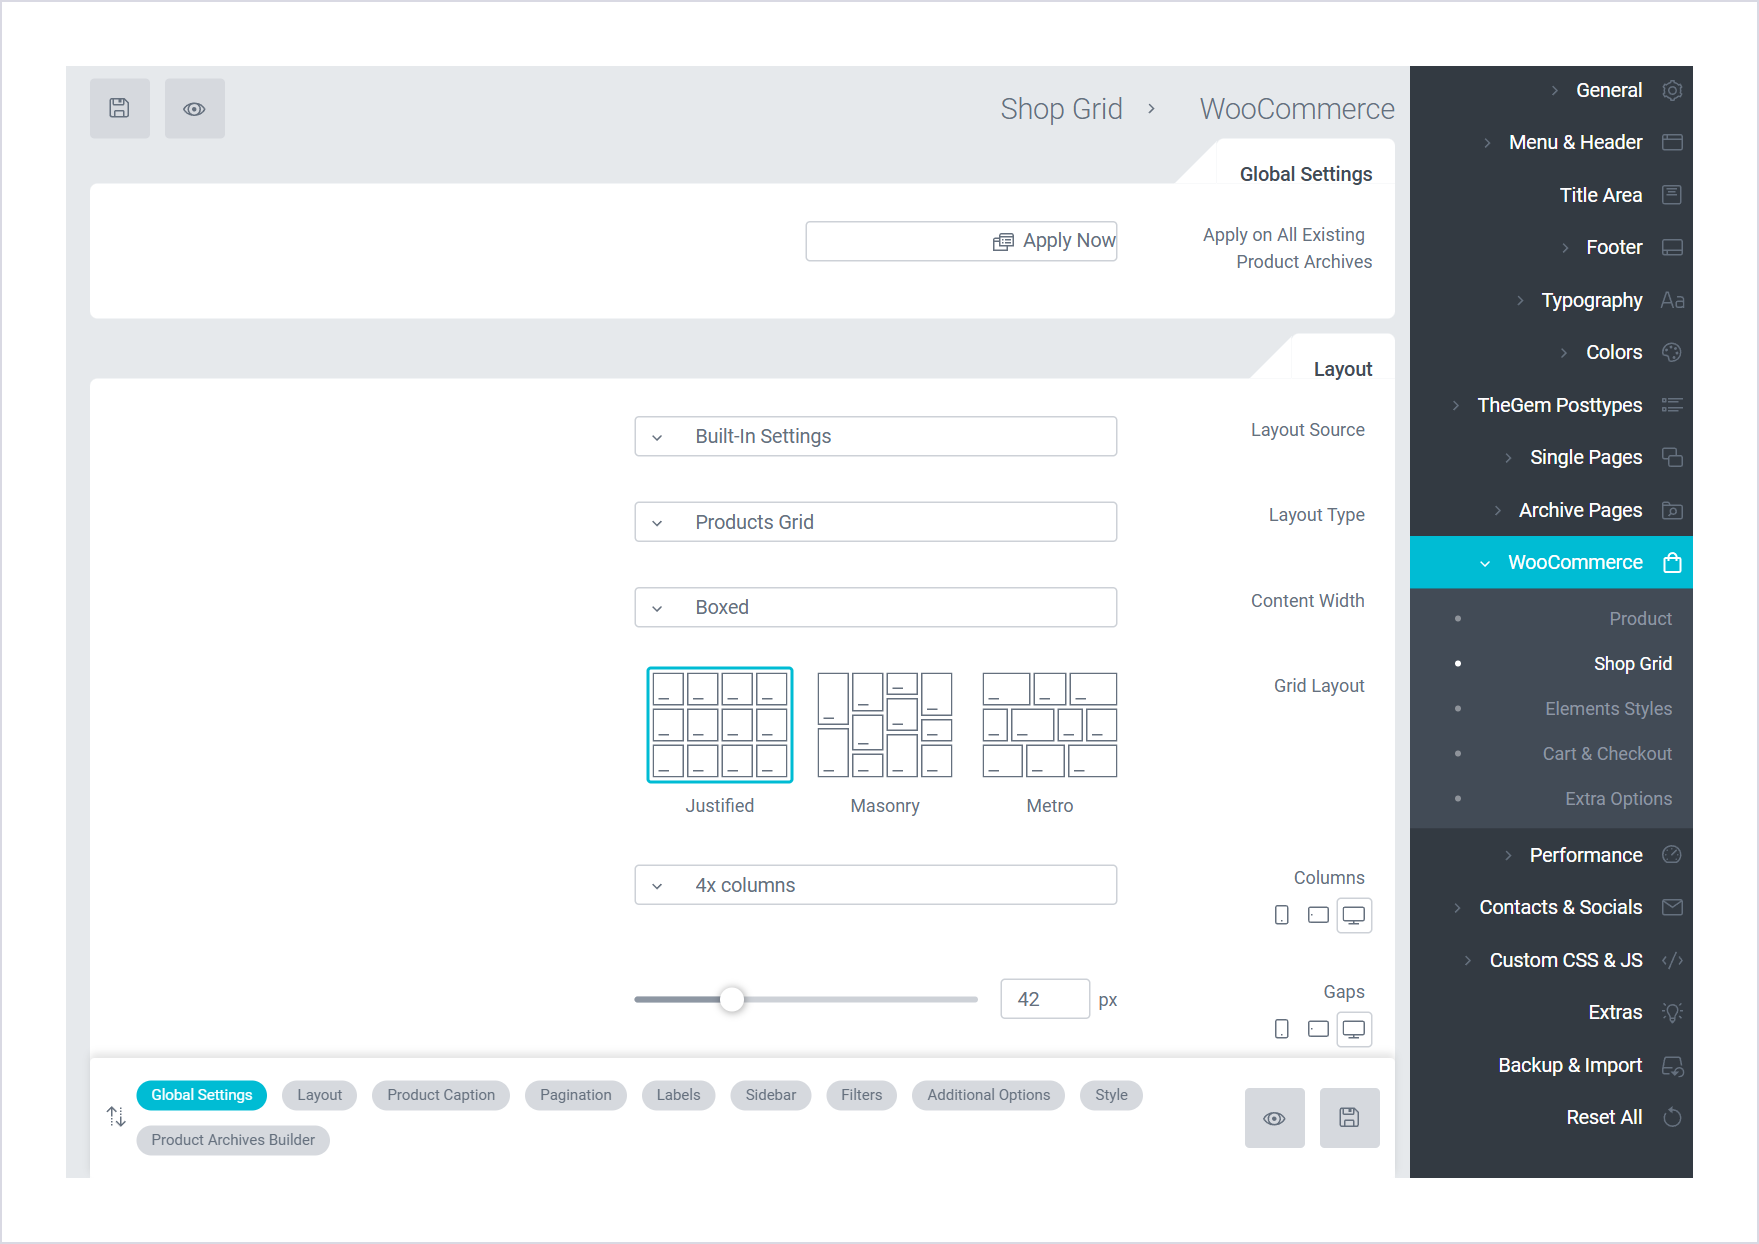Click the Reset All circular arrow icon
Viewport: 1759px width, 1244px height.
(1672, 1117)
